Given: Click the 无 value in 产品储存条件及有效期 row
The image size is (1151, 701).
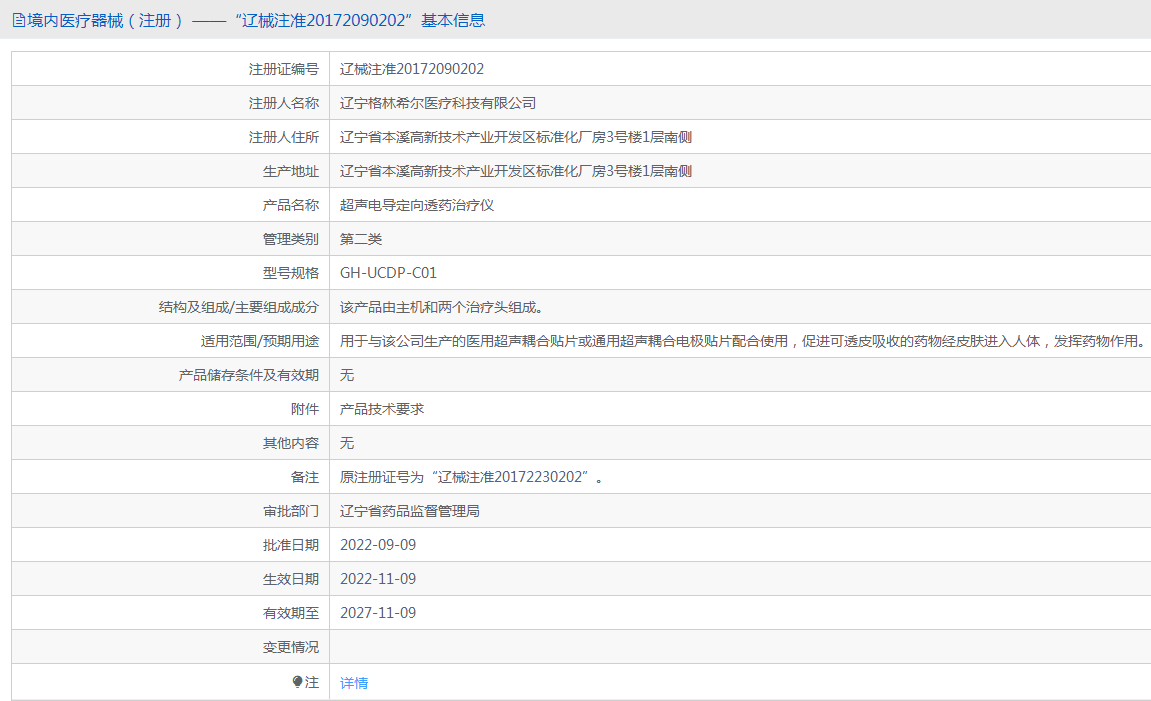Looking at the screenshot, I should click(347, 375).
